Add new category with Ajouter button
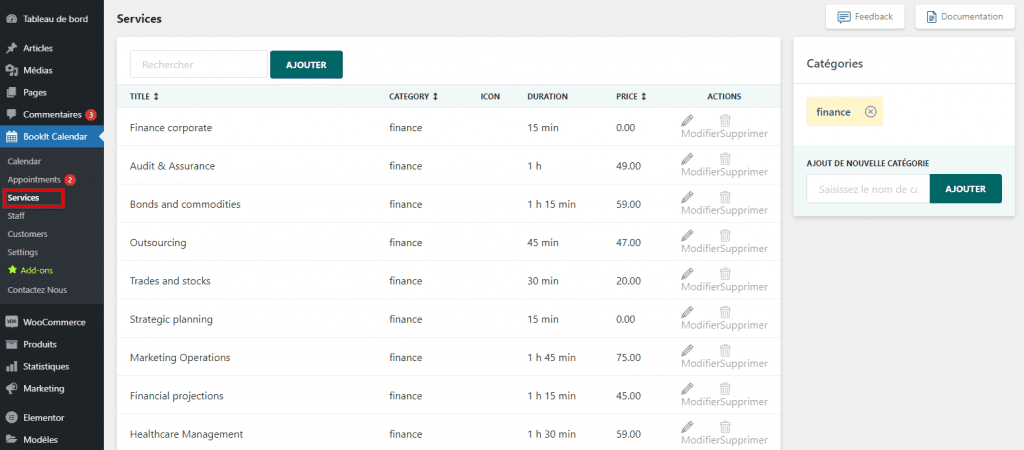The height and width of the screenshot is (450, 1024). pyautogui.click(x=965, y=189)
